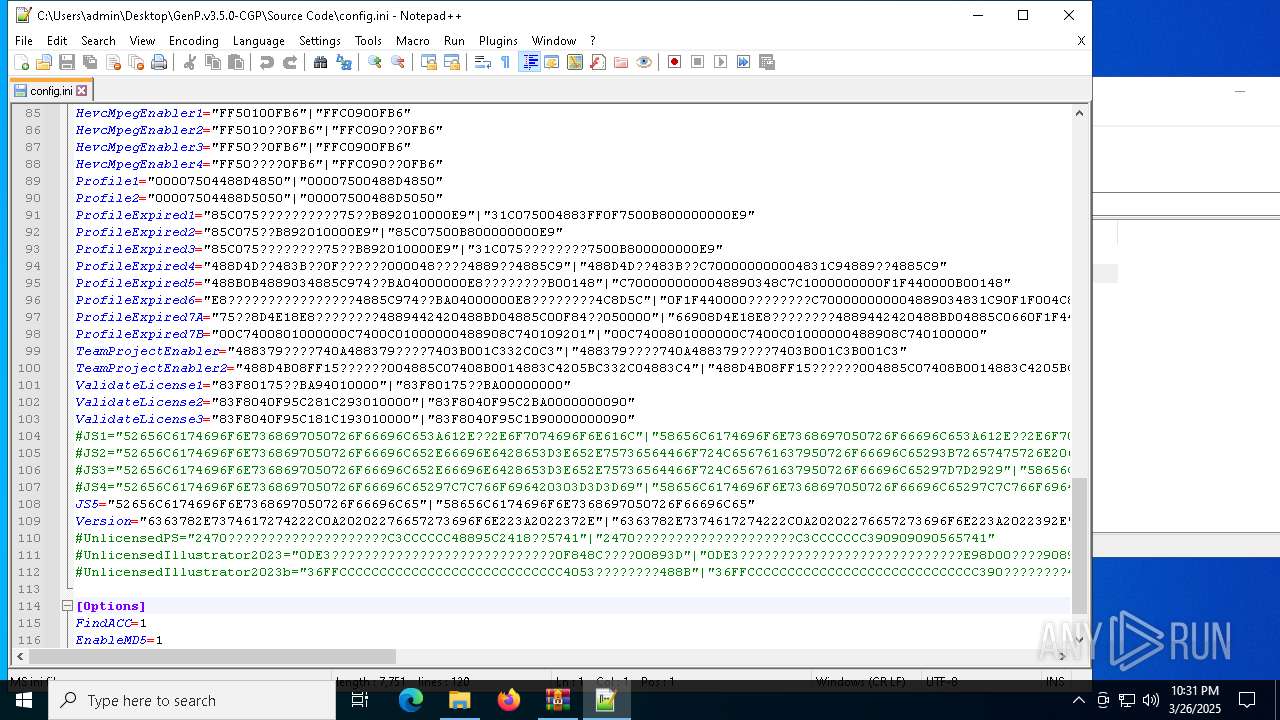This screenshot has height=720, width=1280.
Task: Open the user defined language dialog icon
Action: pos(552,62)
